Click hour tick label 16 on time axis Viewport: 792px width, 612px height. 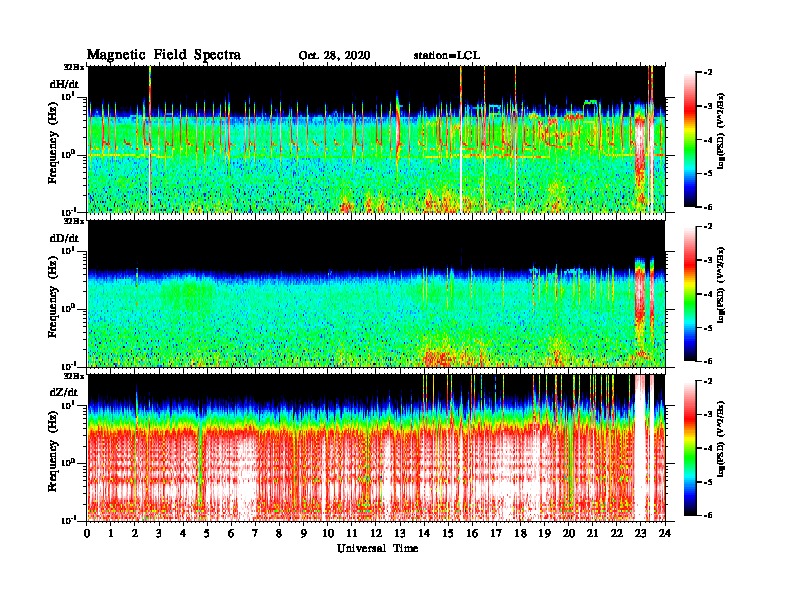click(472, 533)
